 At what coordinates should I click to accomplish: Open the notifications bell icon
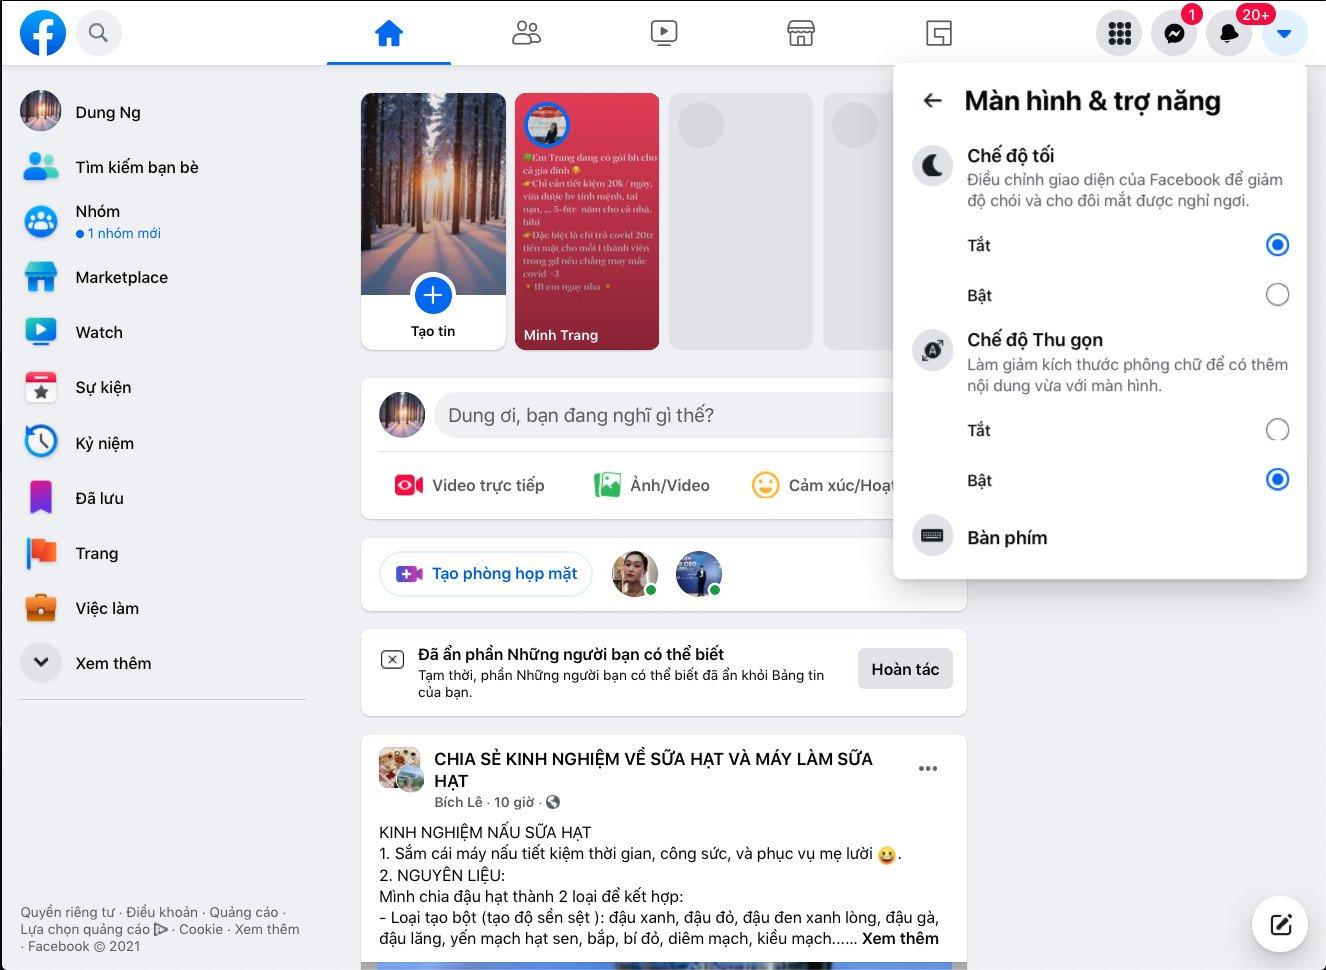coord(1229,34)
